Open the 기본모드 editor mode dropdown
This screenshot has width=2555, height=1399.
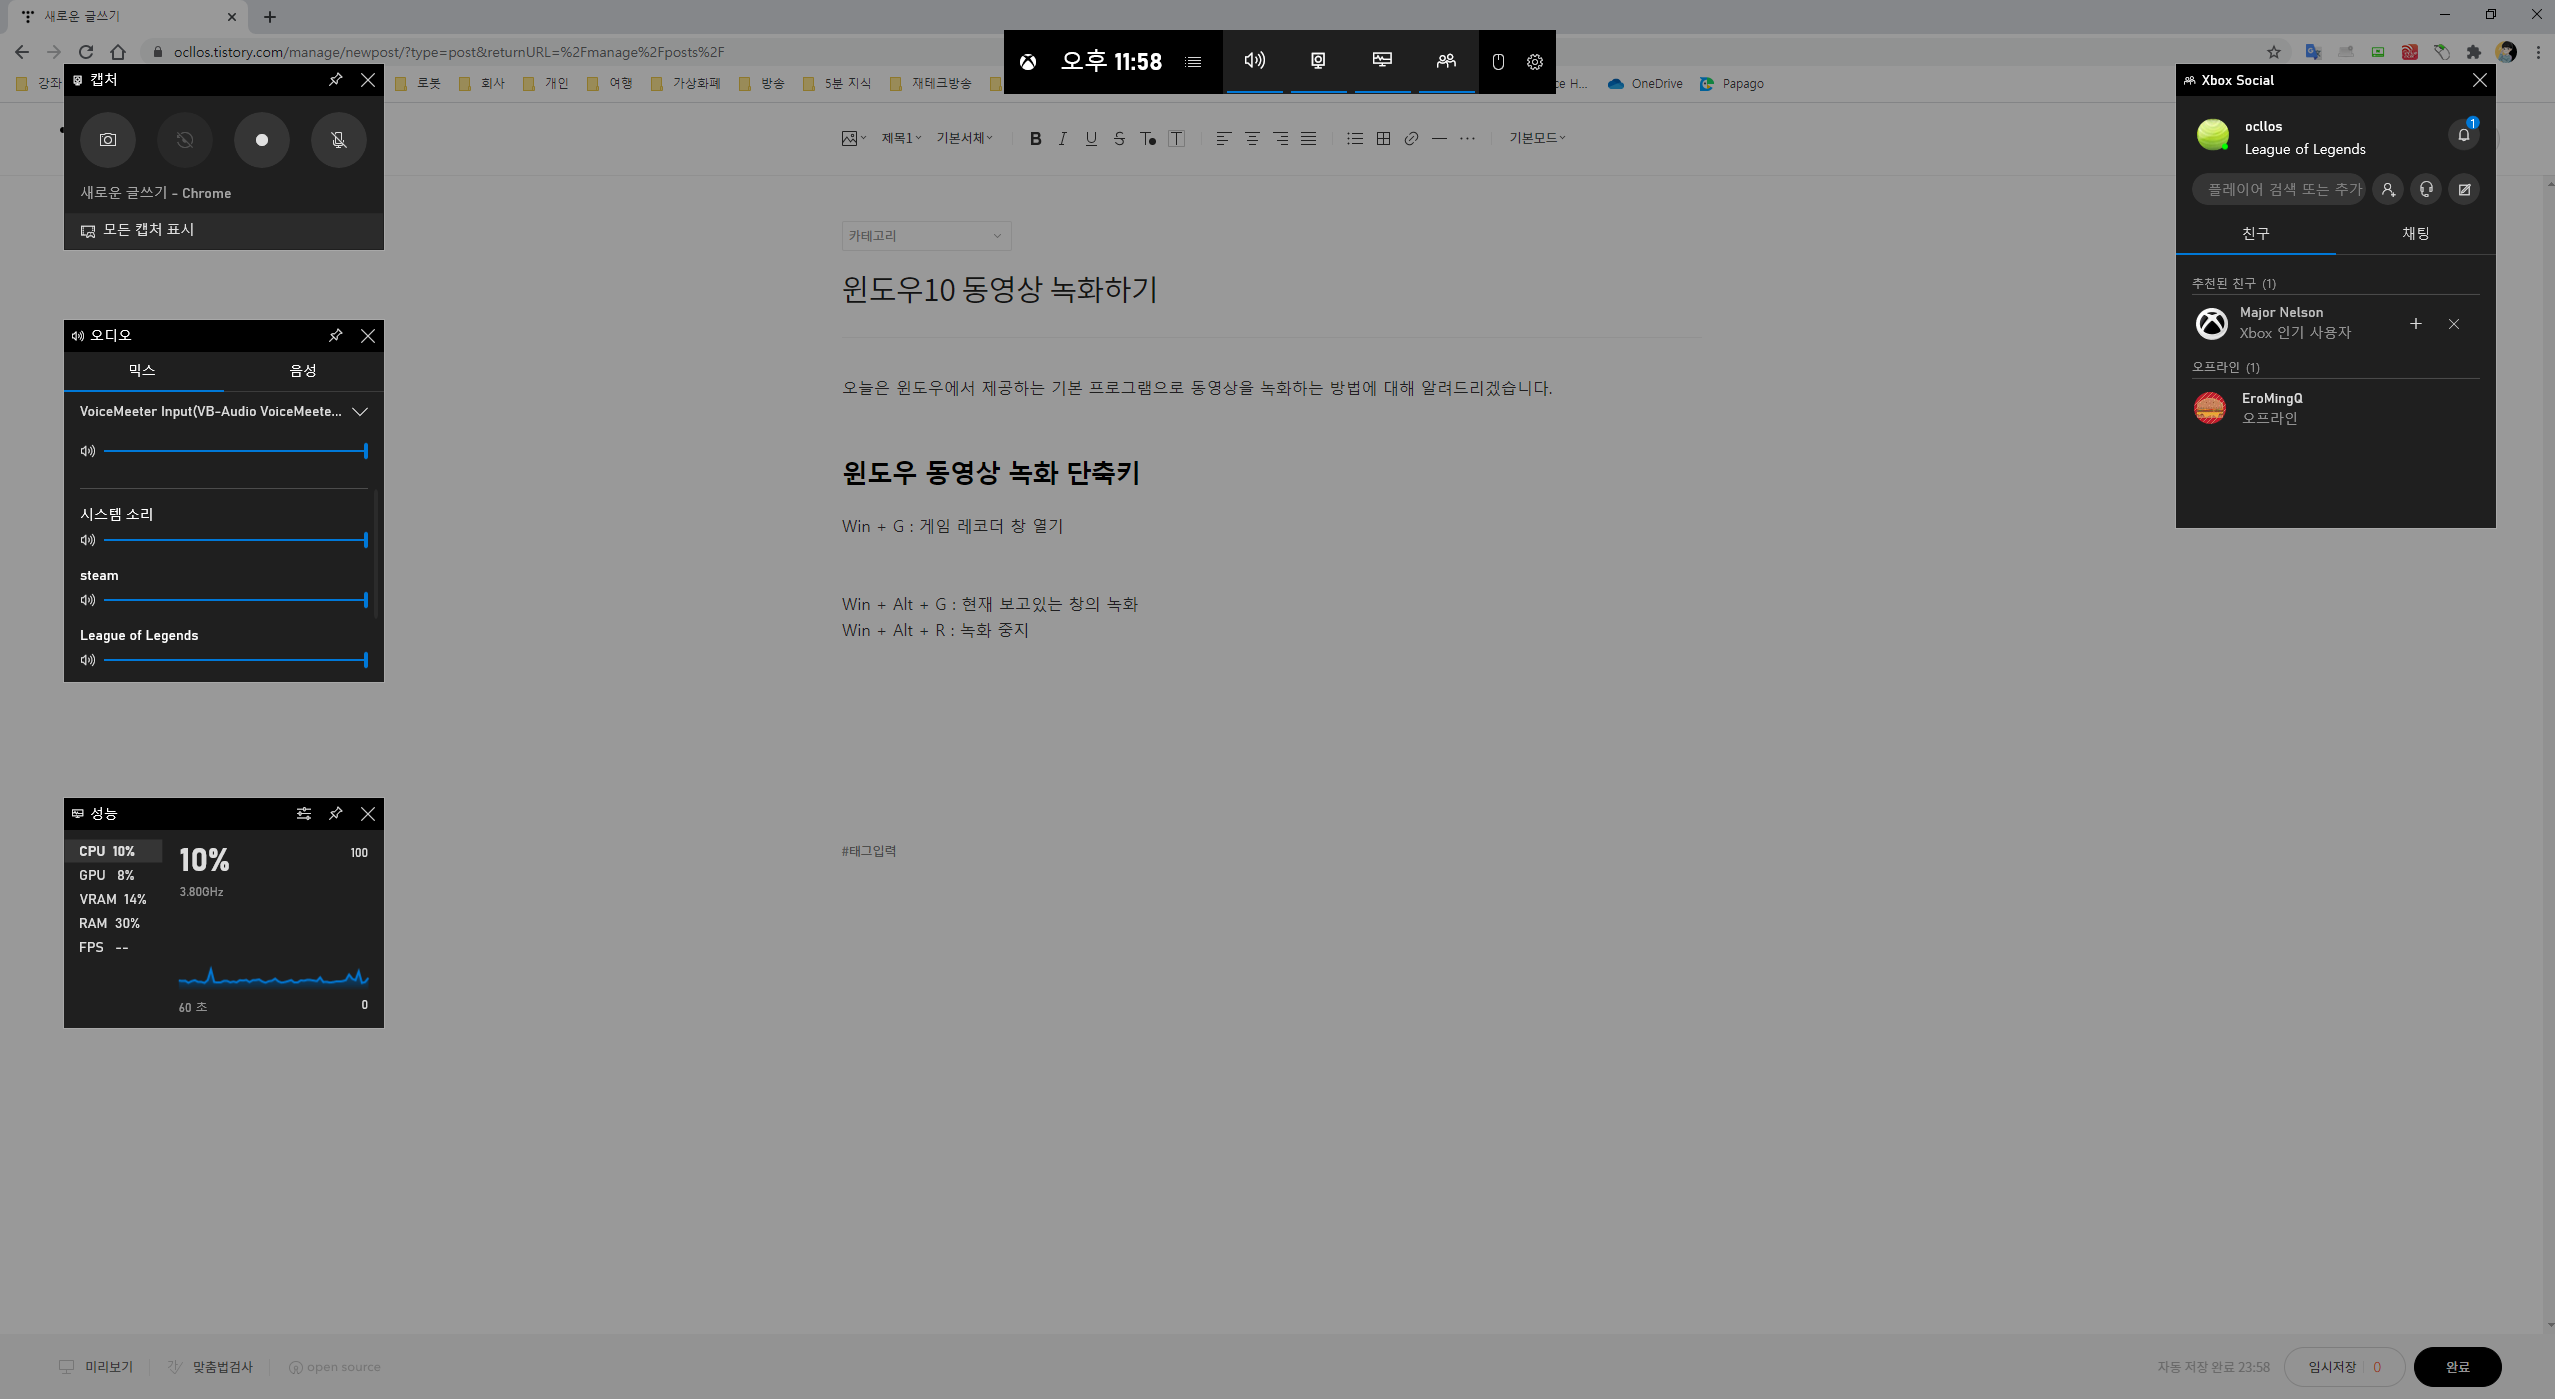[1537, 138]
